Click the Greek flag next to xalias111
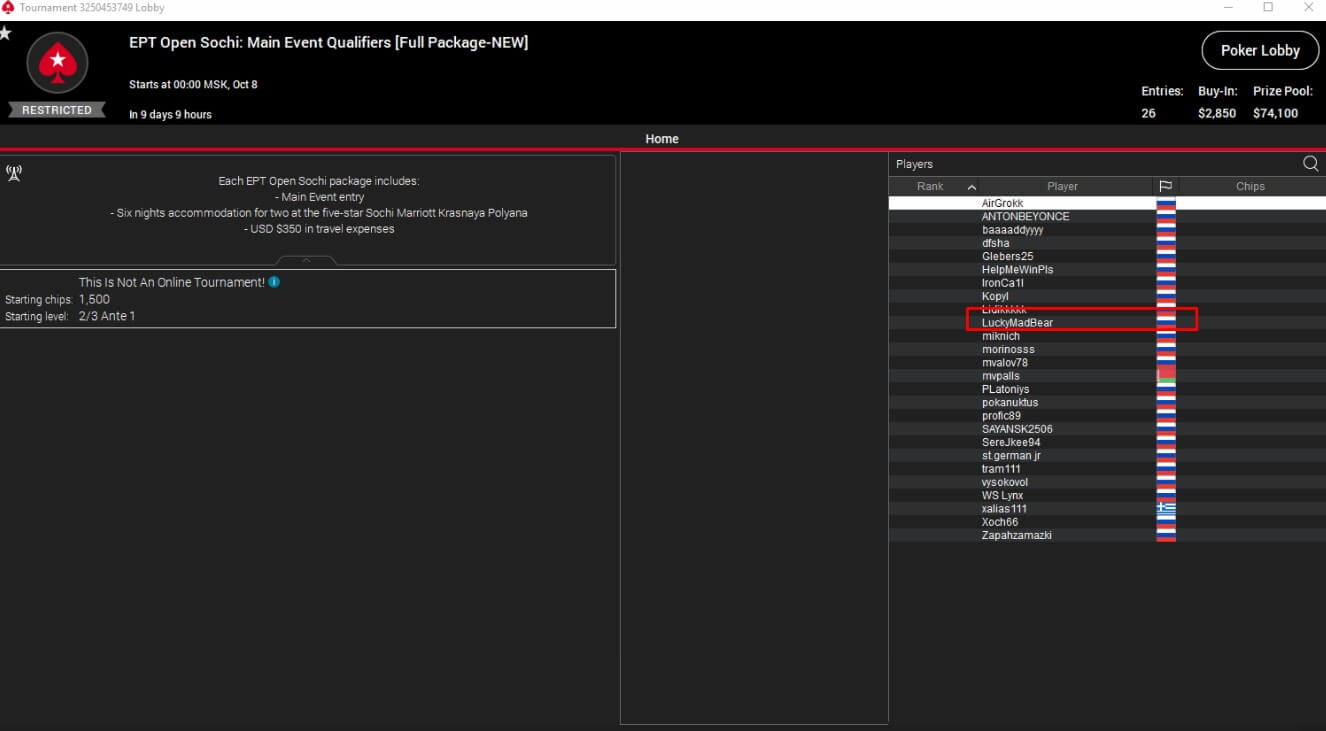1326x731 pixels. point(1165,509)
